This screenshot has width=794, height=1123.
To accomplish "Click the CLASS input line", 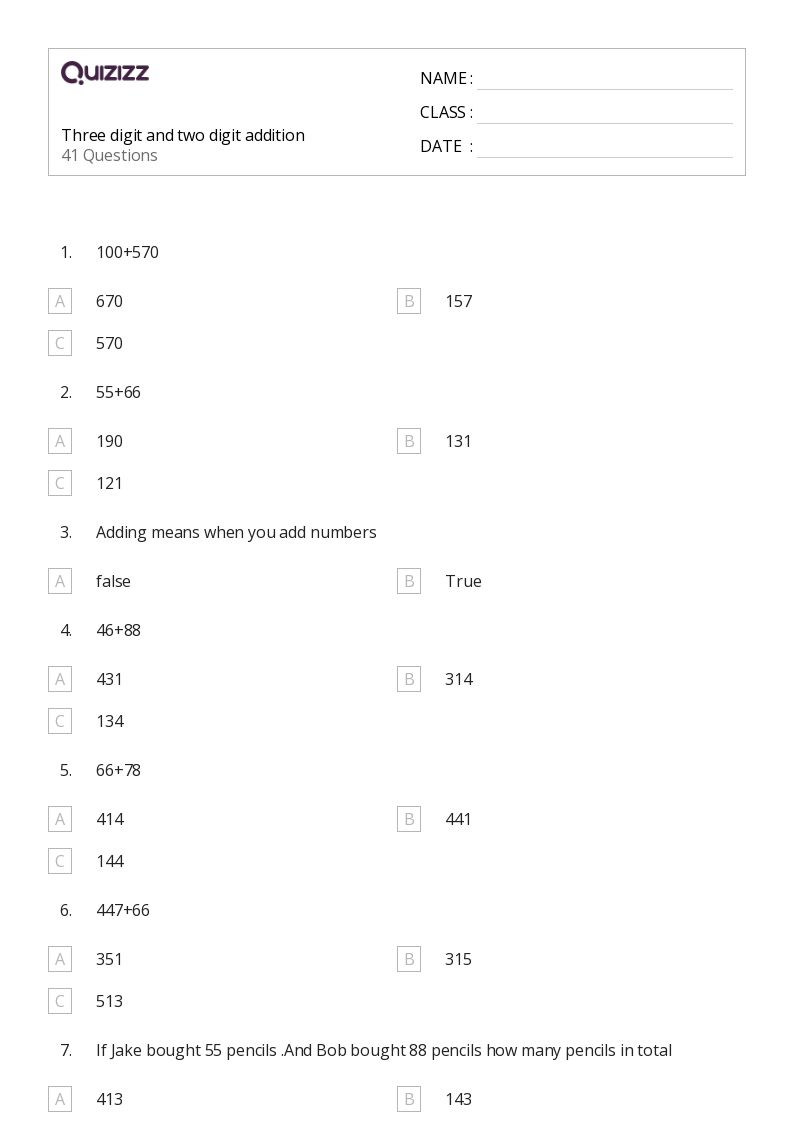I will click(605, 114).
